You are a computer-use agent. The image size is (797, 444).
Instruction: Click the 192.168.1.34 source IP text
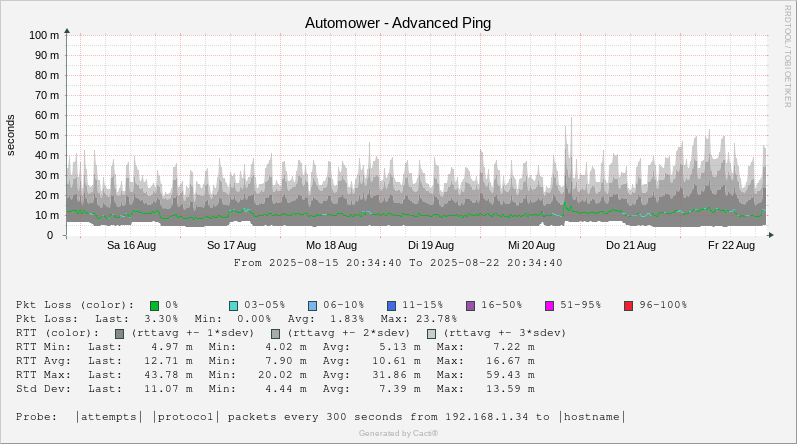point(487,417)
